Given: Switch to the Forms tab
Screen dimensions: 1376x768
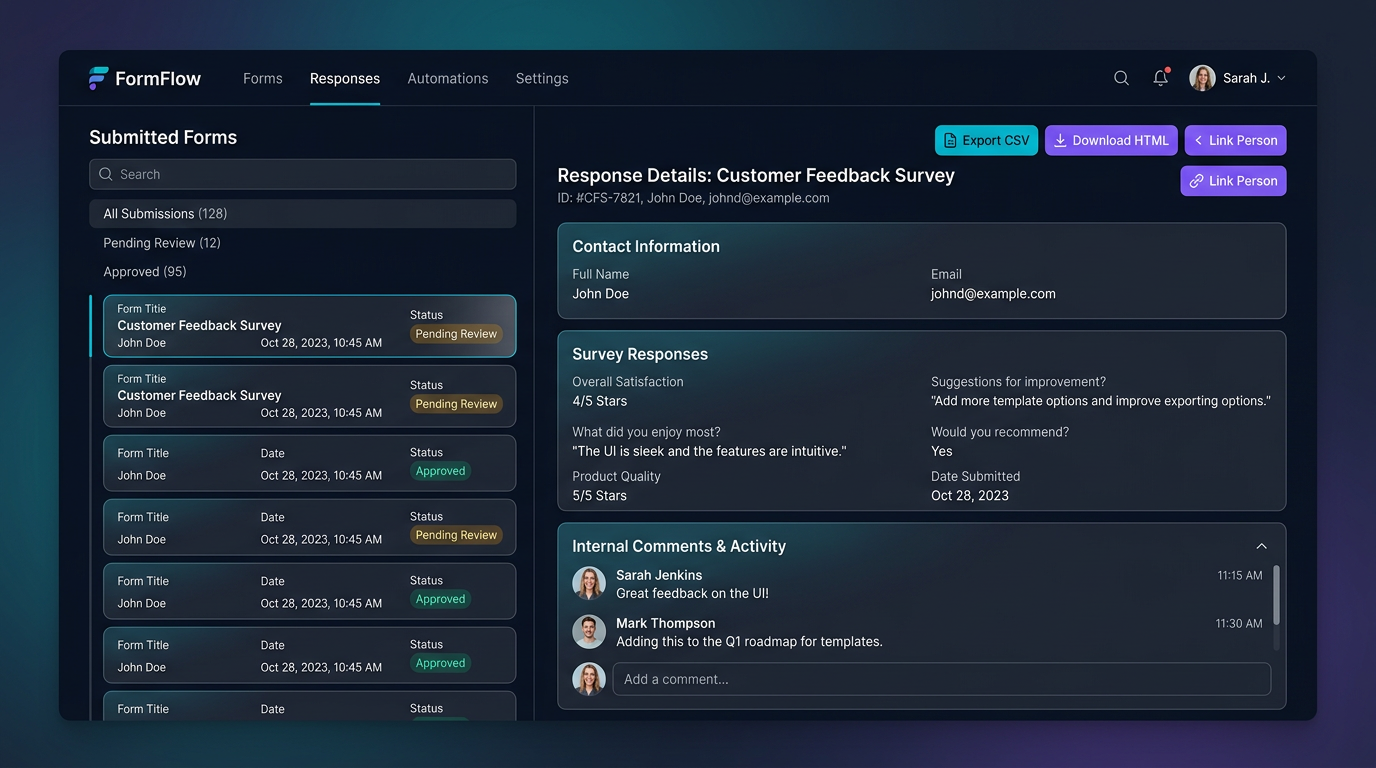Looking at the screenshot, I should coord(263,78).
